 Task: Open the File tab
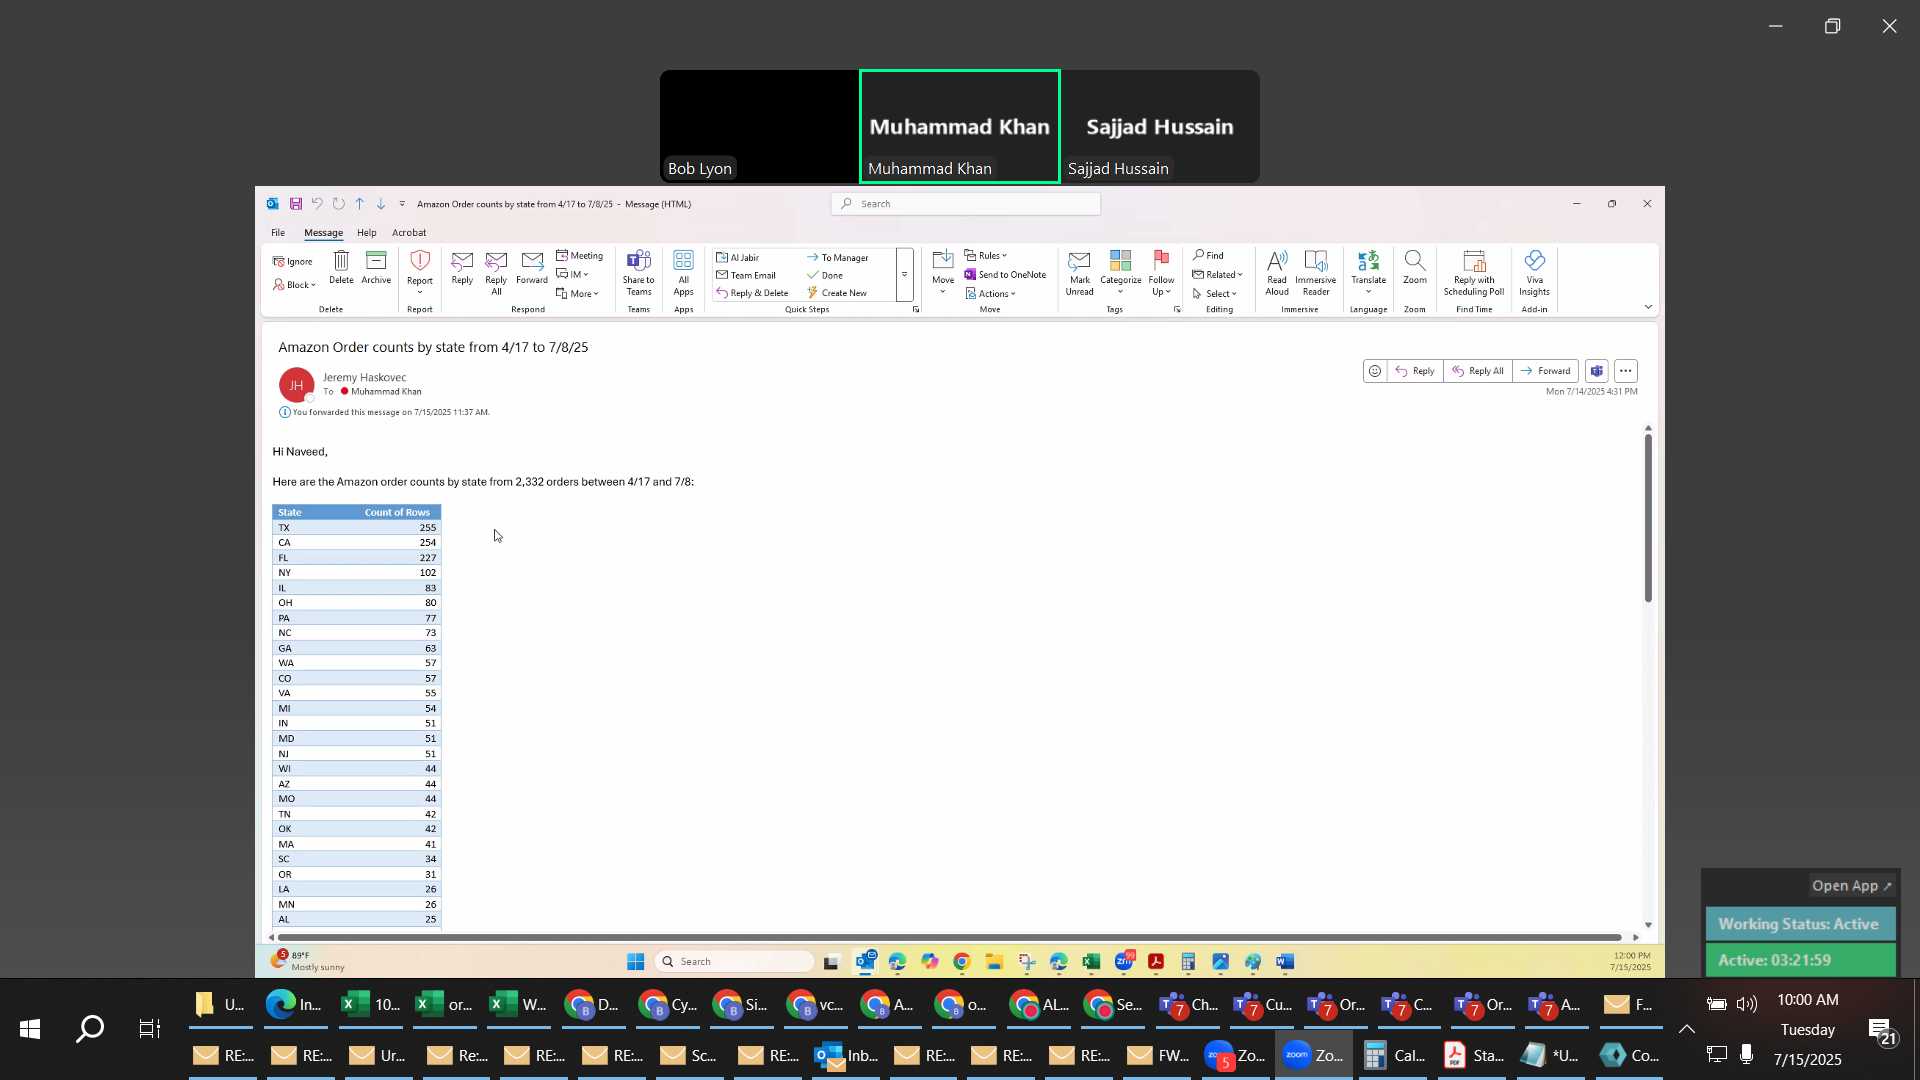278,233
